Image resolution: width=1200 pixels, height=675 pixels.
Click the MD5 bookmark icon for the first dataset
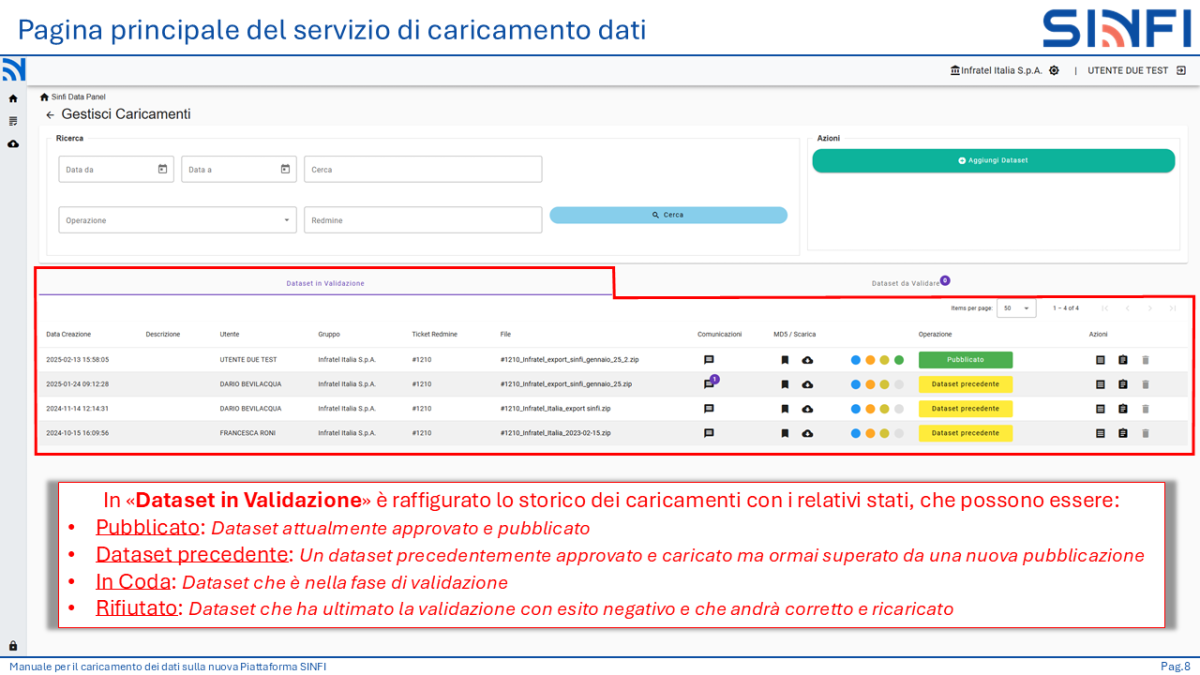785,359
